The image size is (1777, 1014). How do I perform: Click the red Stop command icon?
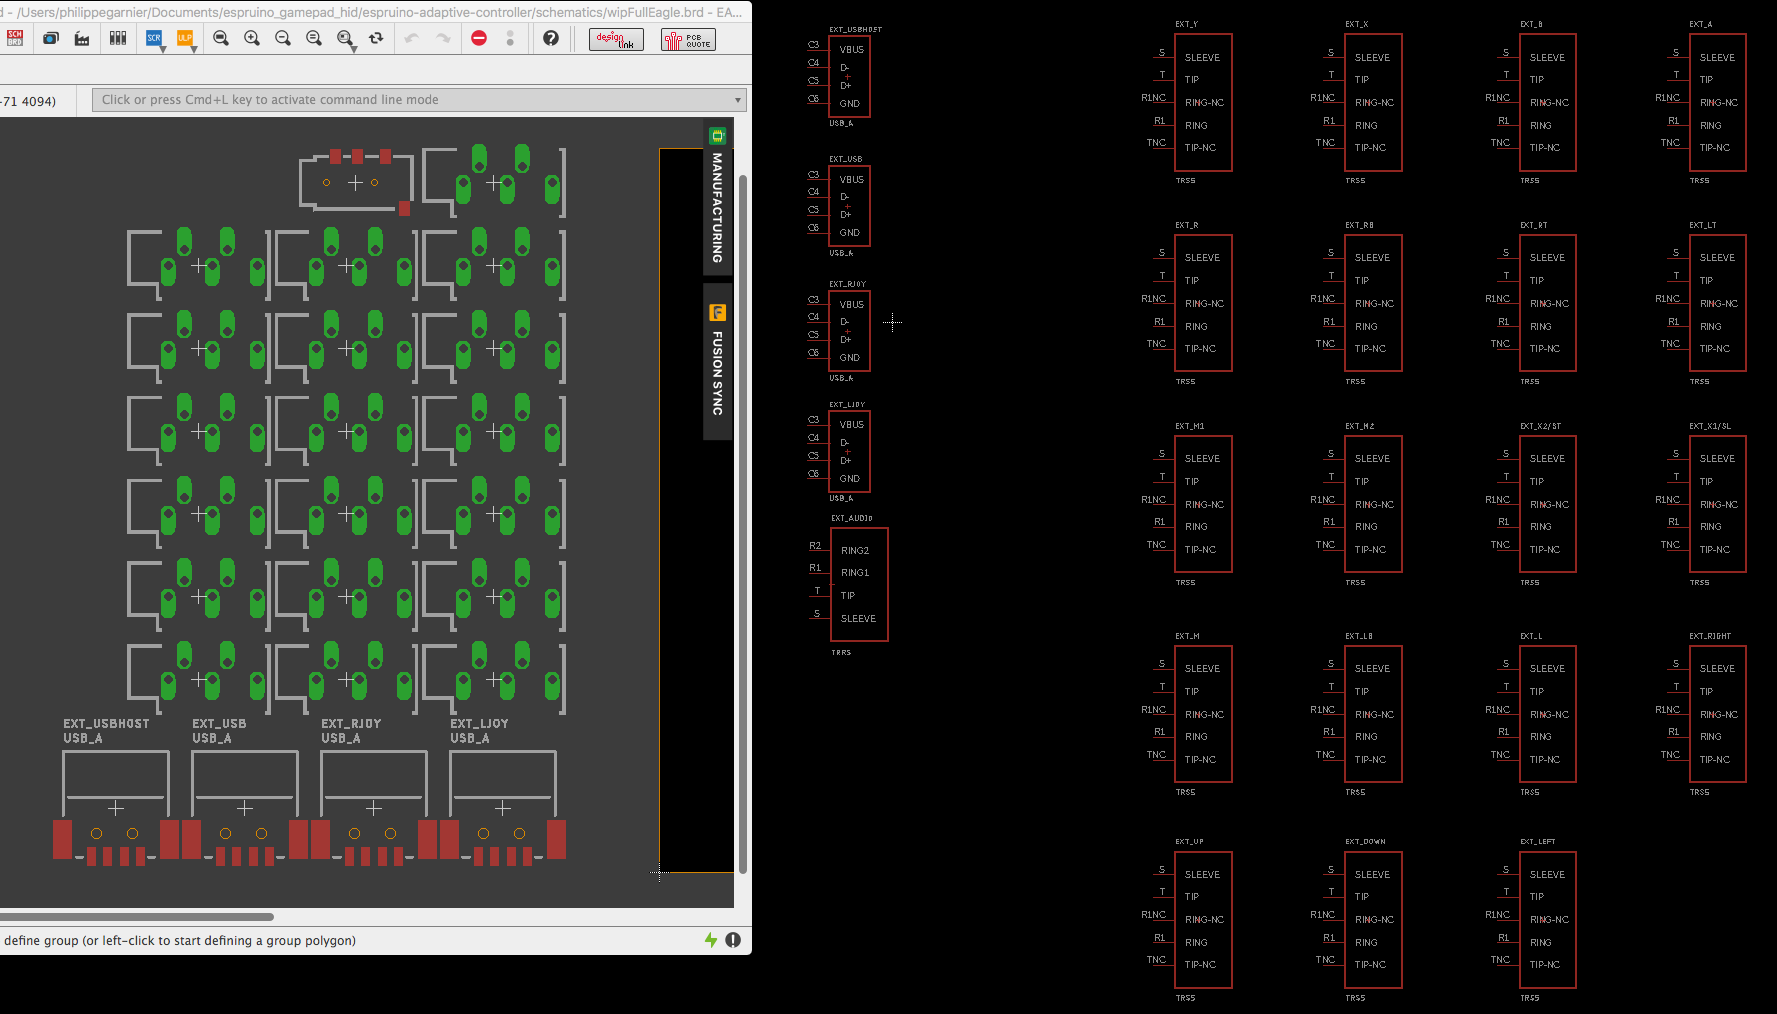coord(479,38)
